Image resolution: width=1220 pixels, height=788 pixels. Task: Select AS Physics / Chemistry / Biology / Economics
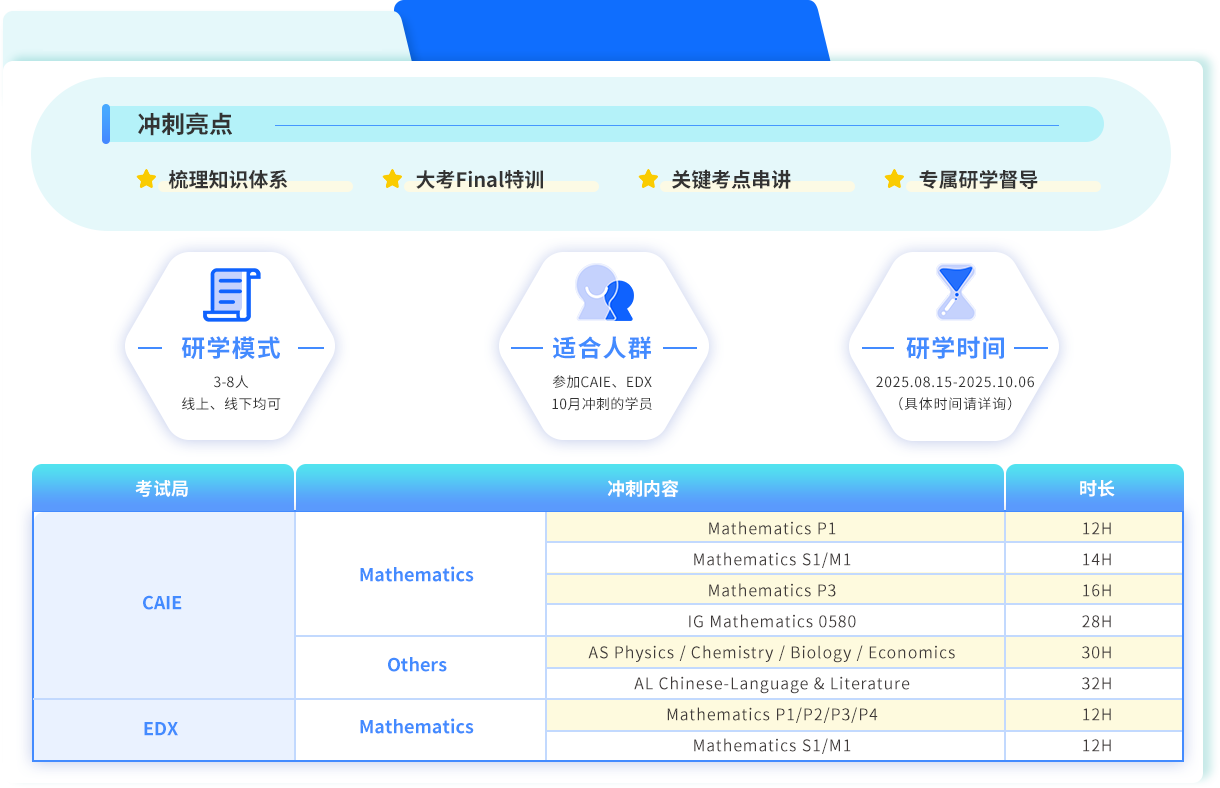(772, 652)
